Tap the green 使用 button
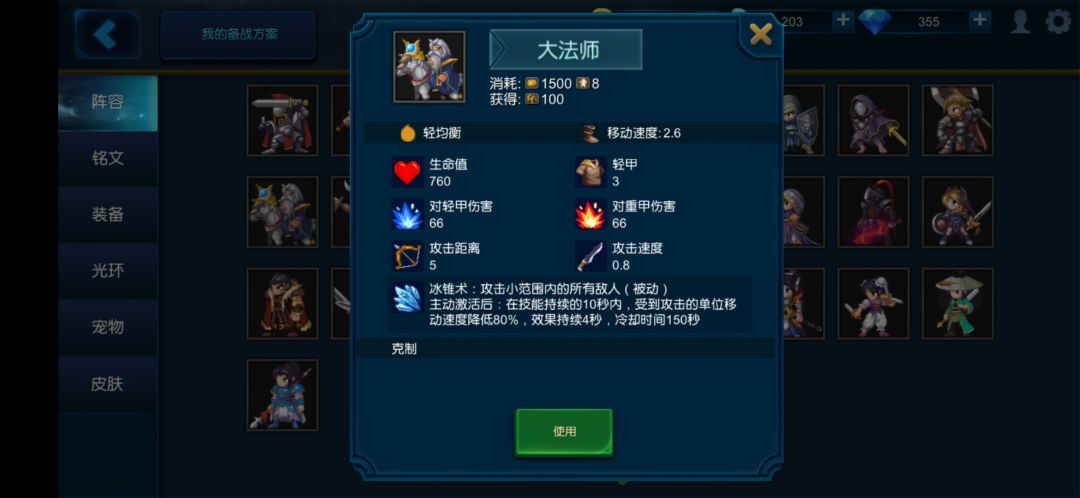The width and height of the screenshot is (1080, 498). [564, 432]
